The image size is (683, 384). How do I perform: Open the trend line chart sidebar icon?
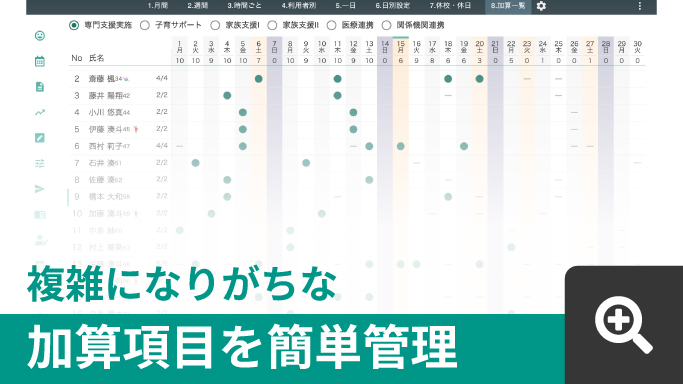tap(40, 112)
